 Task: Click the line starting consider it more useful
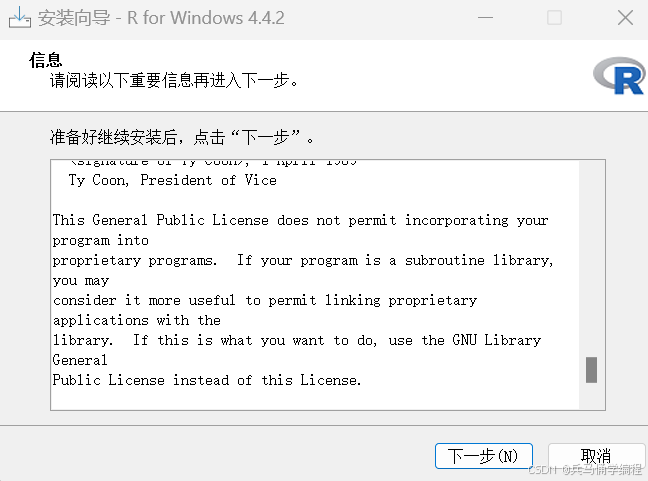pyautogui.click(x=265, y=300)
